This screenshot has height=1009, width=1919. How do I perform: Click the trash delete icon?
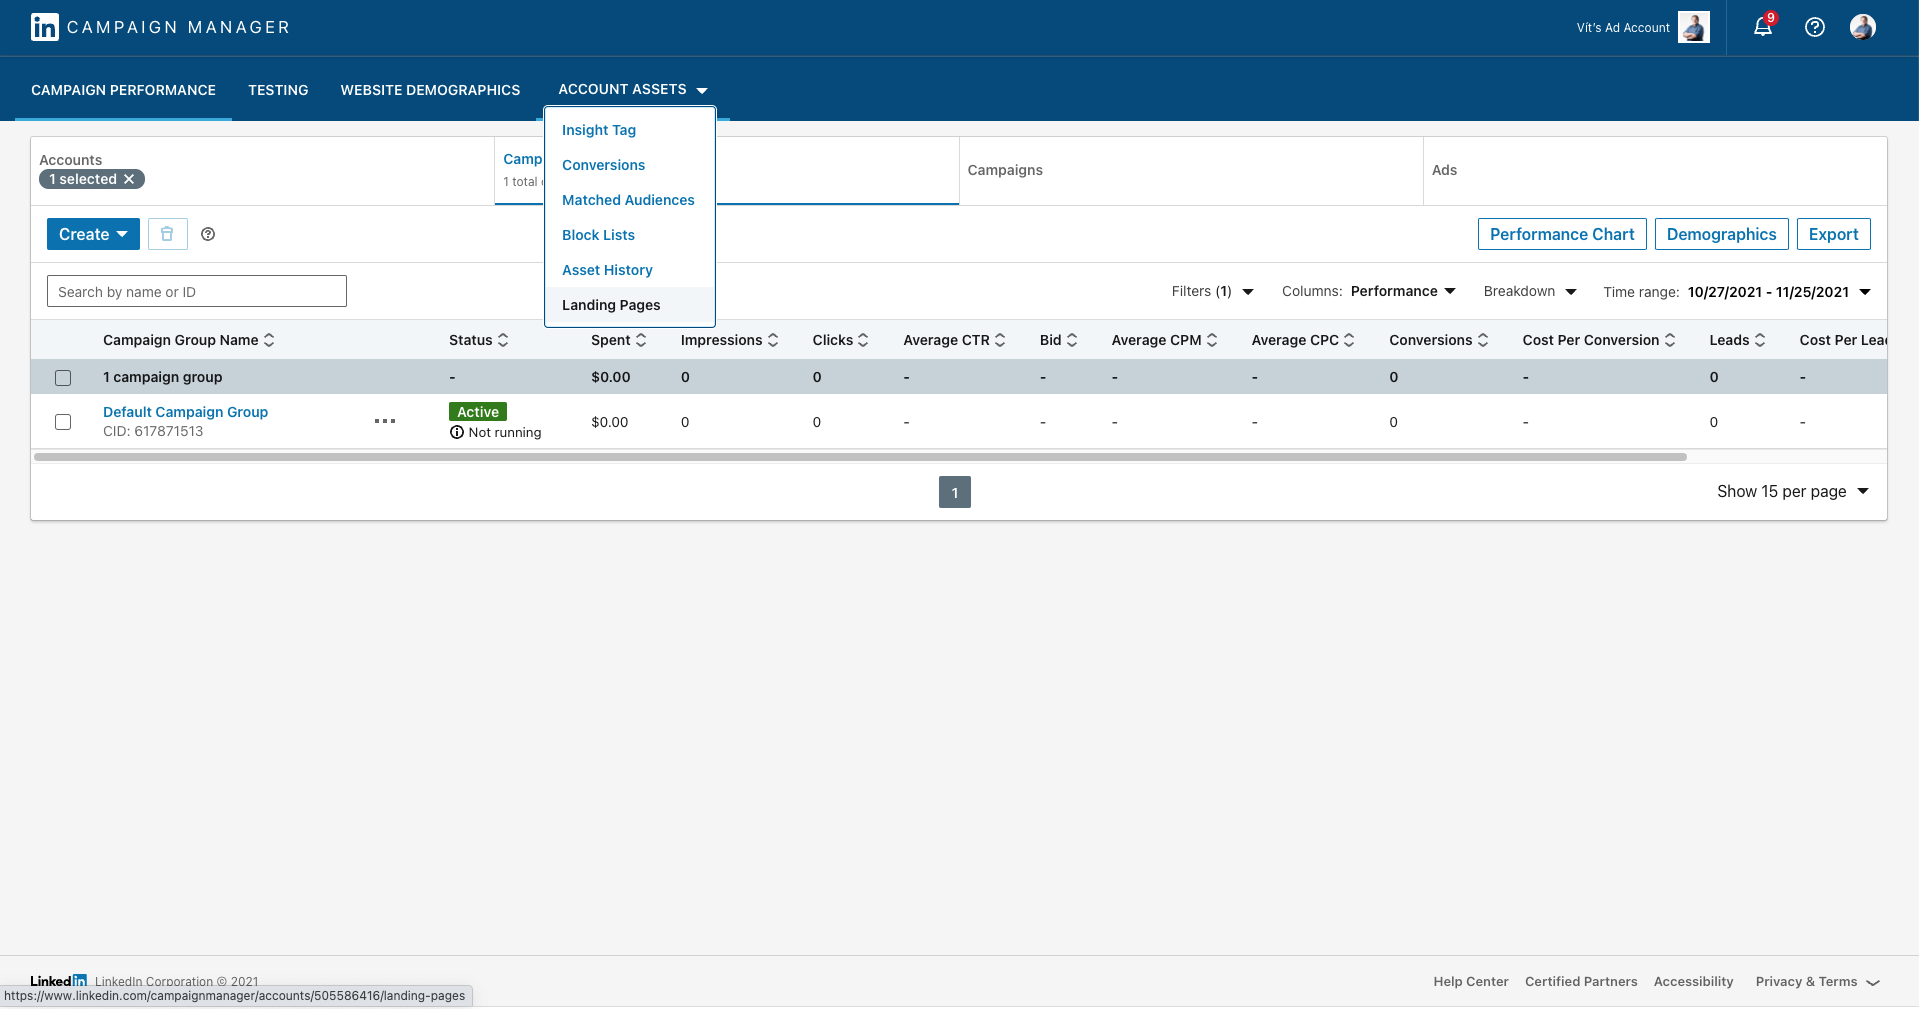point(167,234)
